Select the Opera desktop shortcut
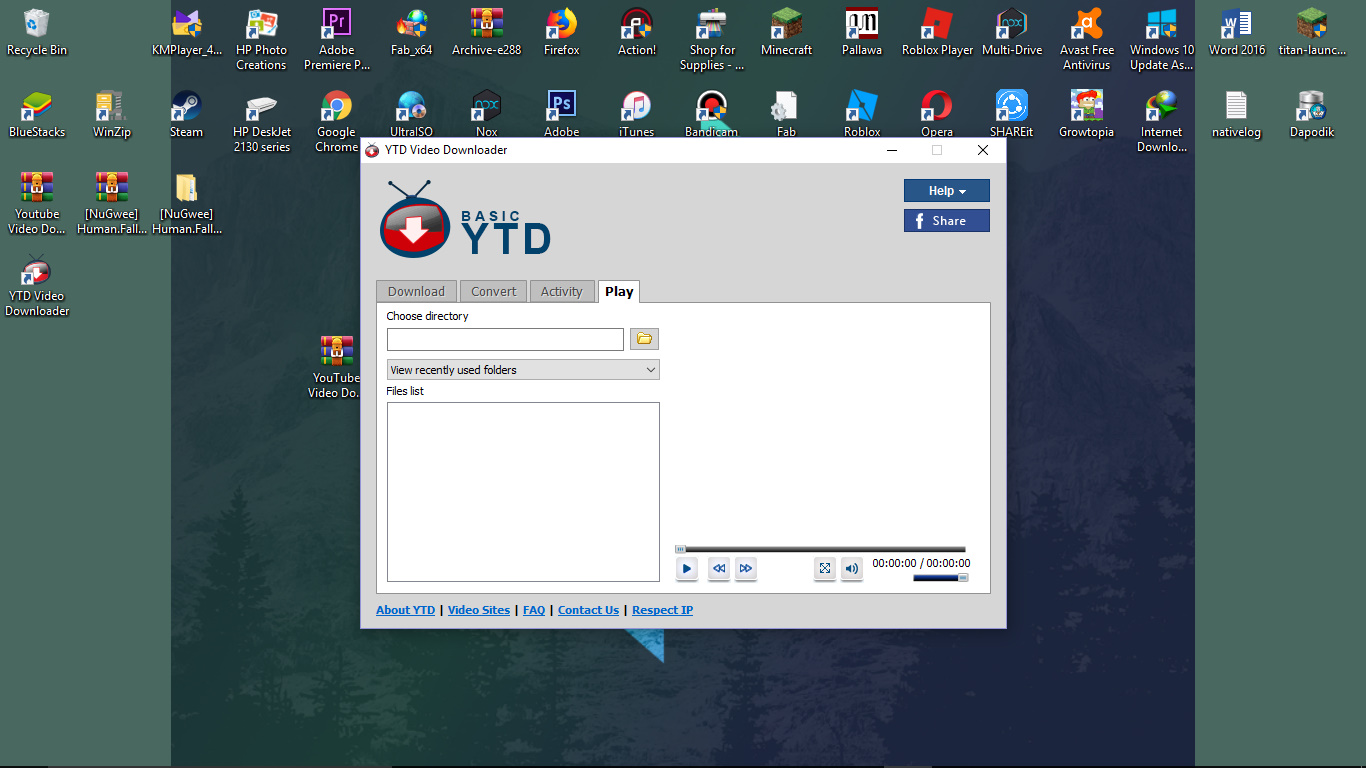This screenshot has height=768, width=1366. point(937,114)
